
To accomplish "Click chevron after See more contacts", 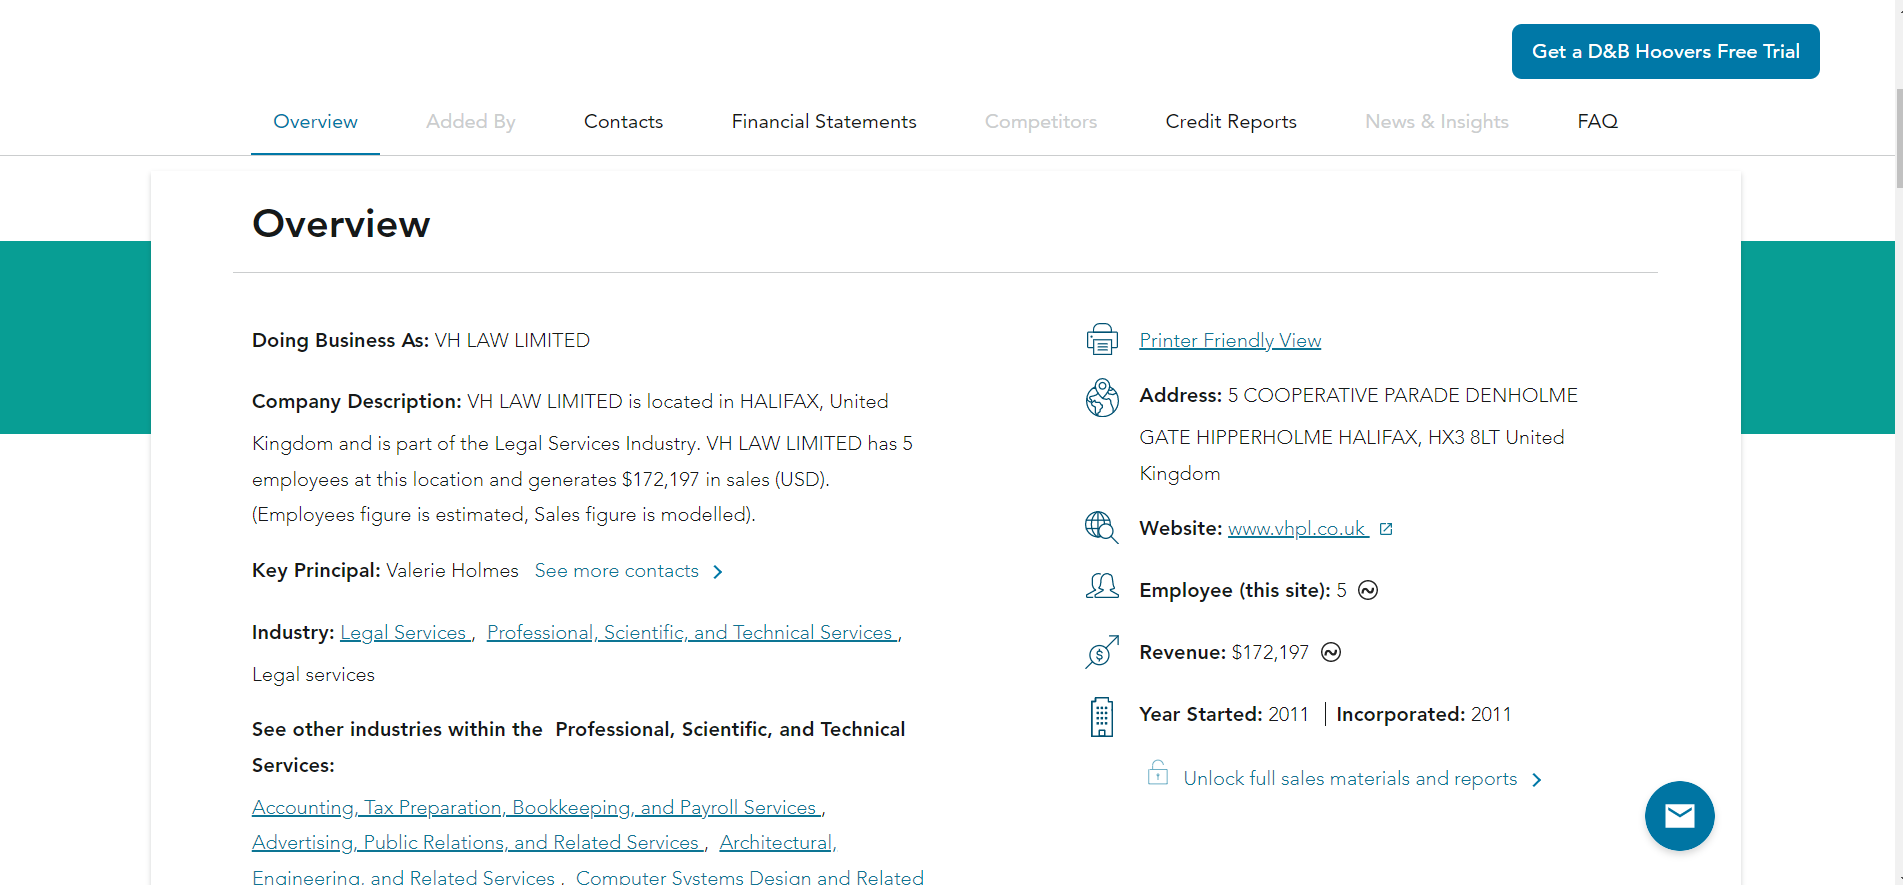I will 717,572.
